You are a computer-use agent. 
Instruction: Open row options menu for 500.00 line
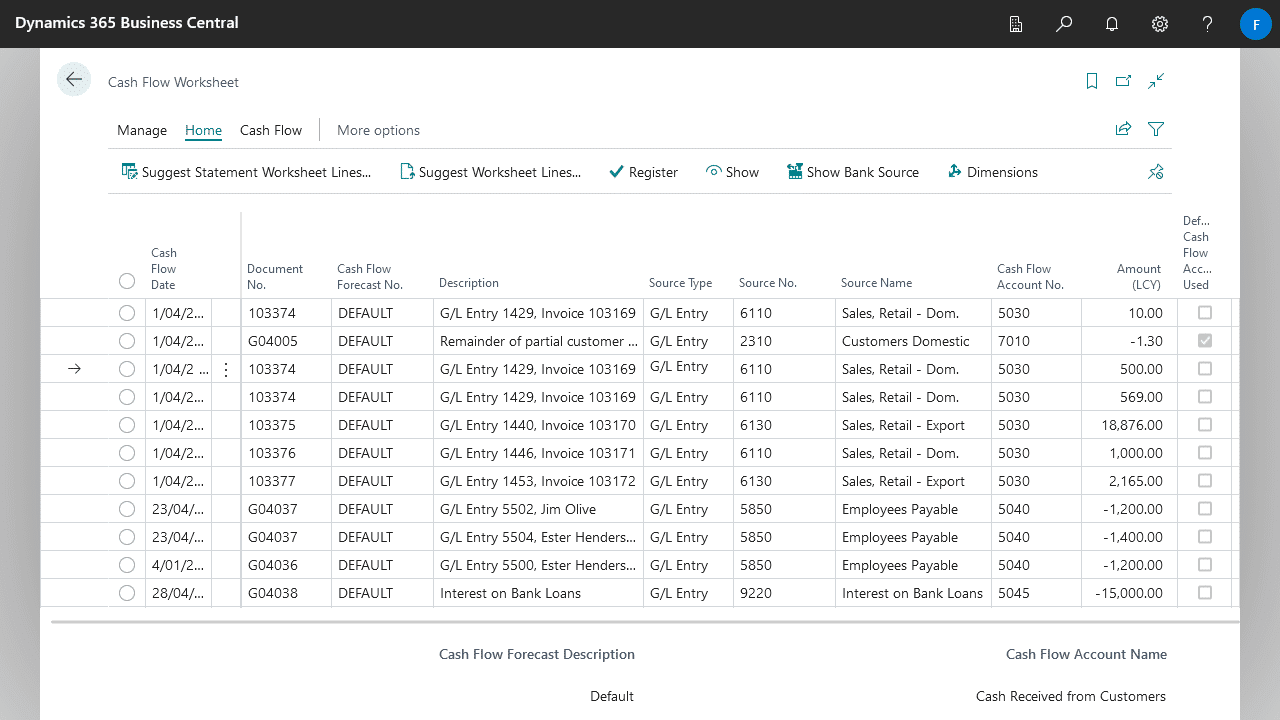click(x=226, y=369)
